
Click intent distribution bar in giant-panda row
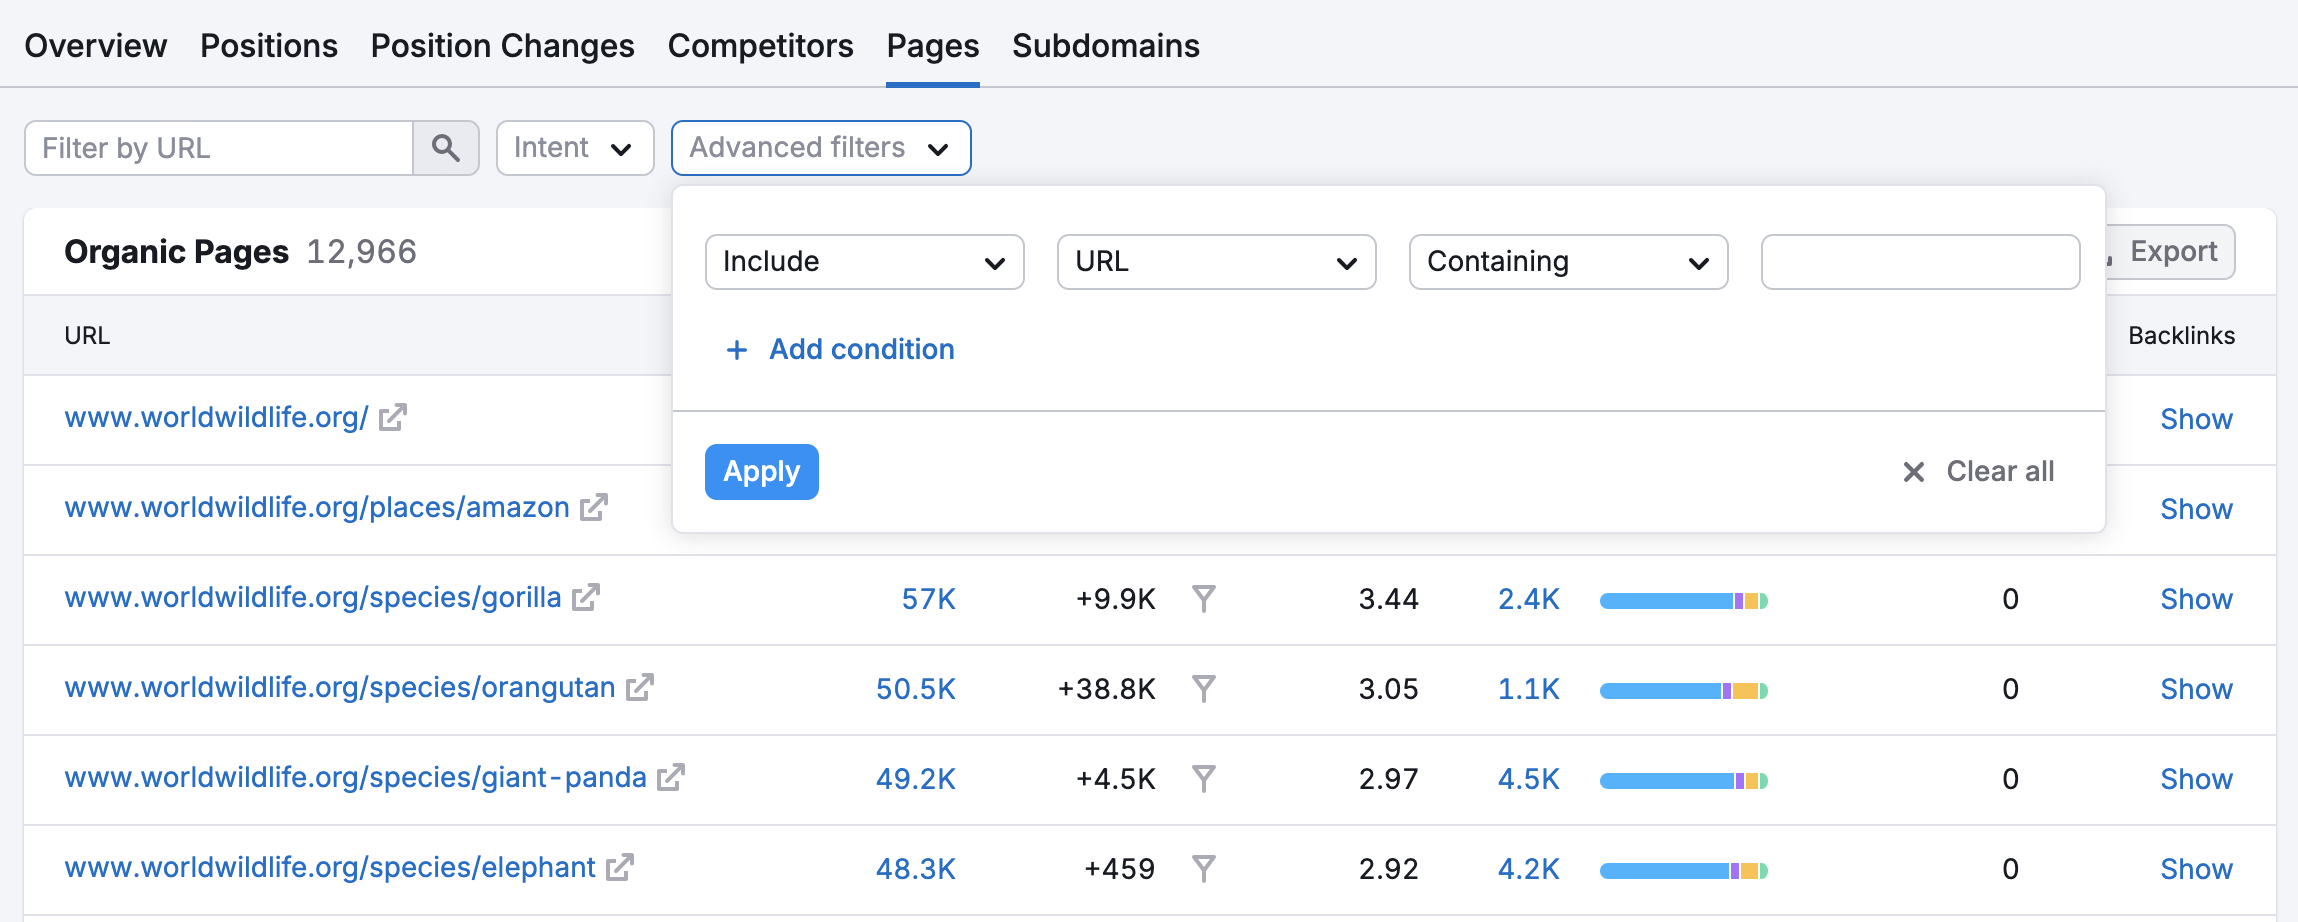click(1684, 781)
